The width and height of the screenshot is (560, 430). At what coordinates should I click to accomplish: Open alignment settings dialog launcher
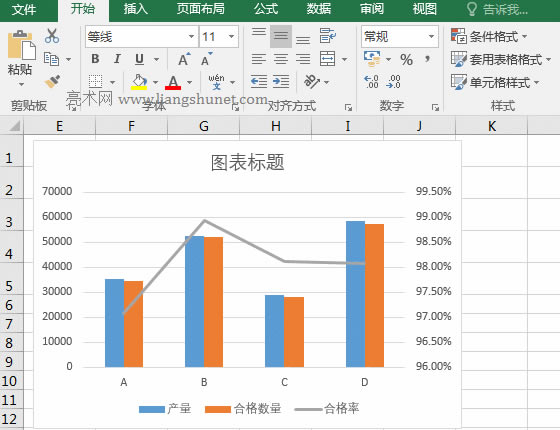pos(348,107)
